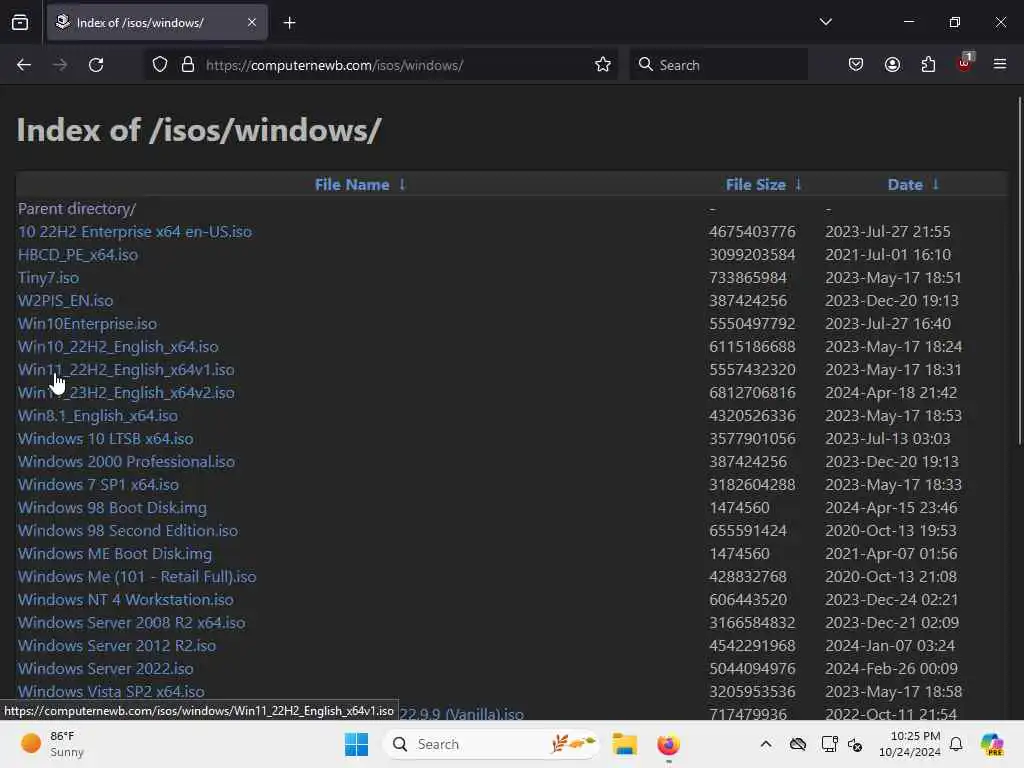Open Windows 10 LTSB x64.iso link
This screenshot has height=768, width=1024.
tap(105, 438)
